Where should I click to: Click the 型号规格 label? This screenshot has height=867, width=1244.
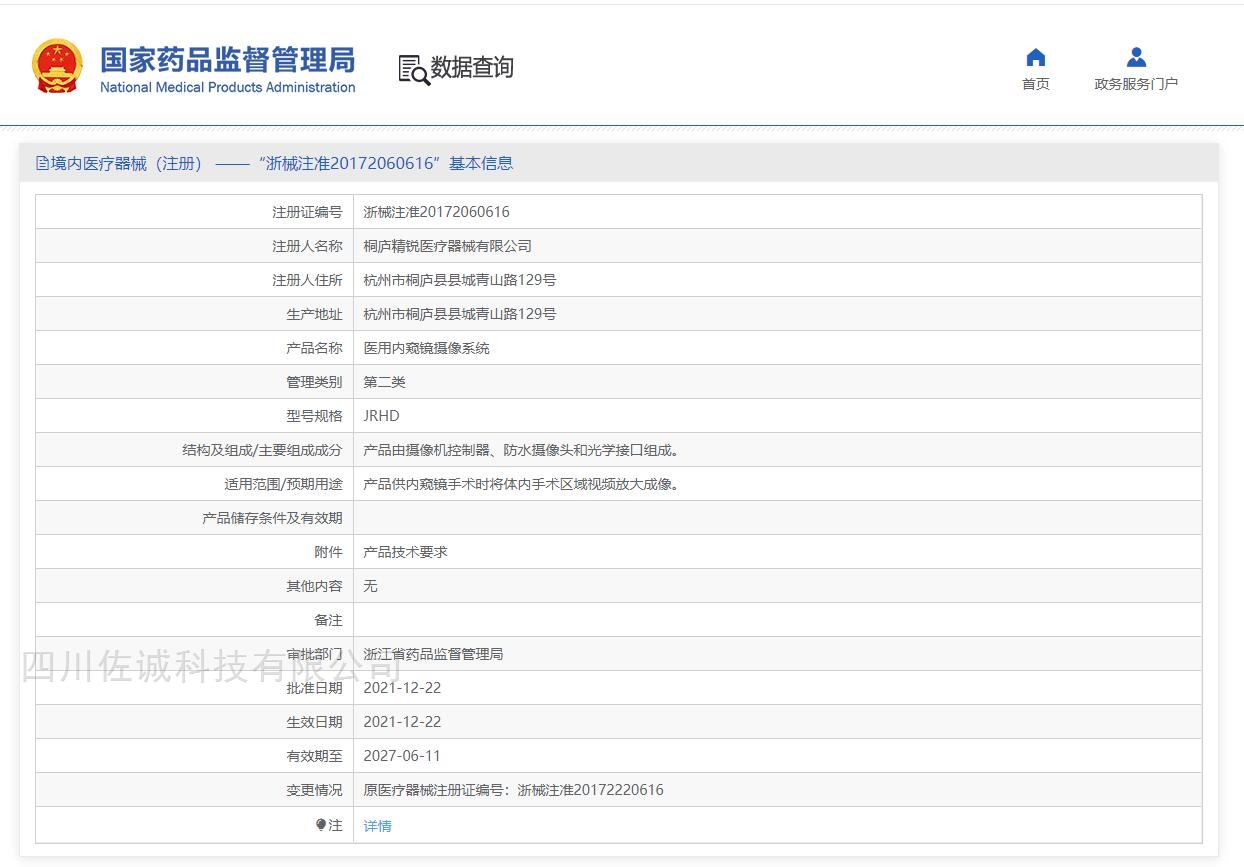click(x=314, y=416)
